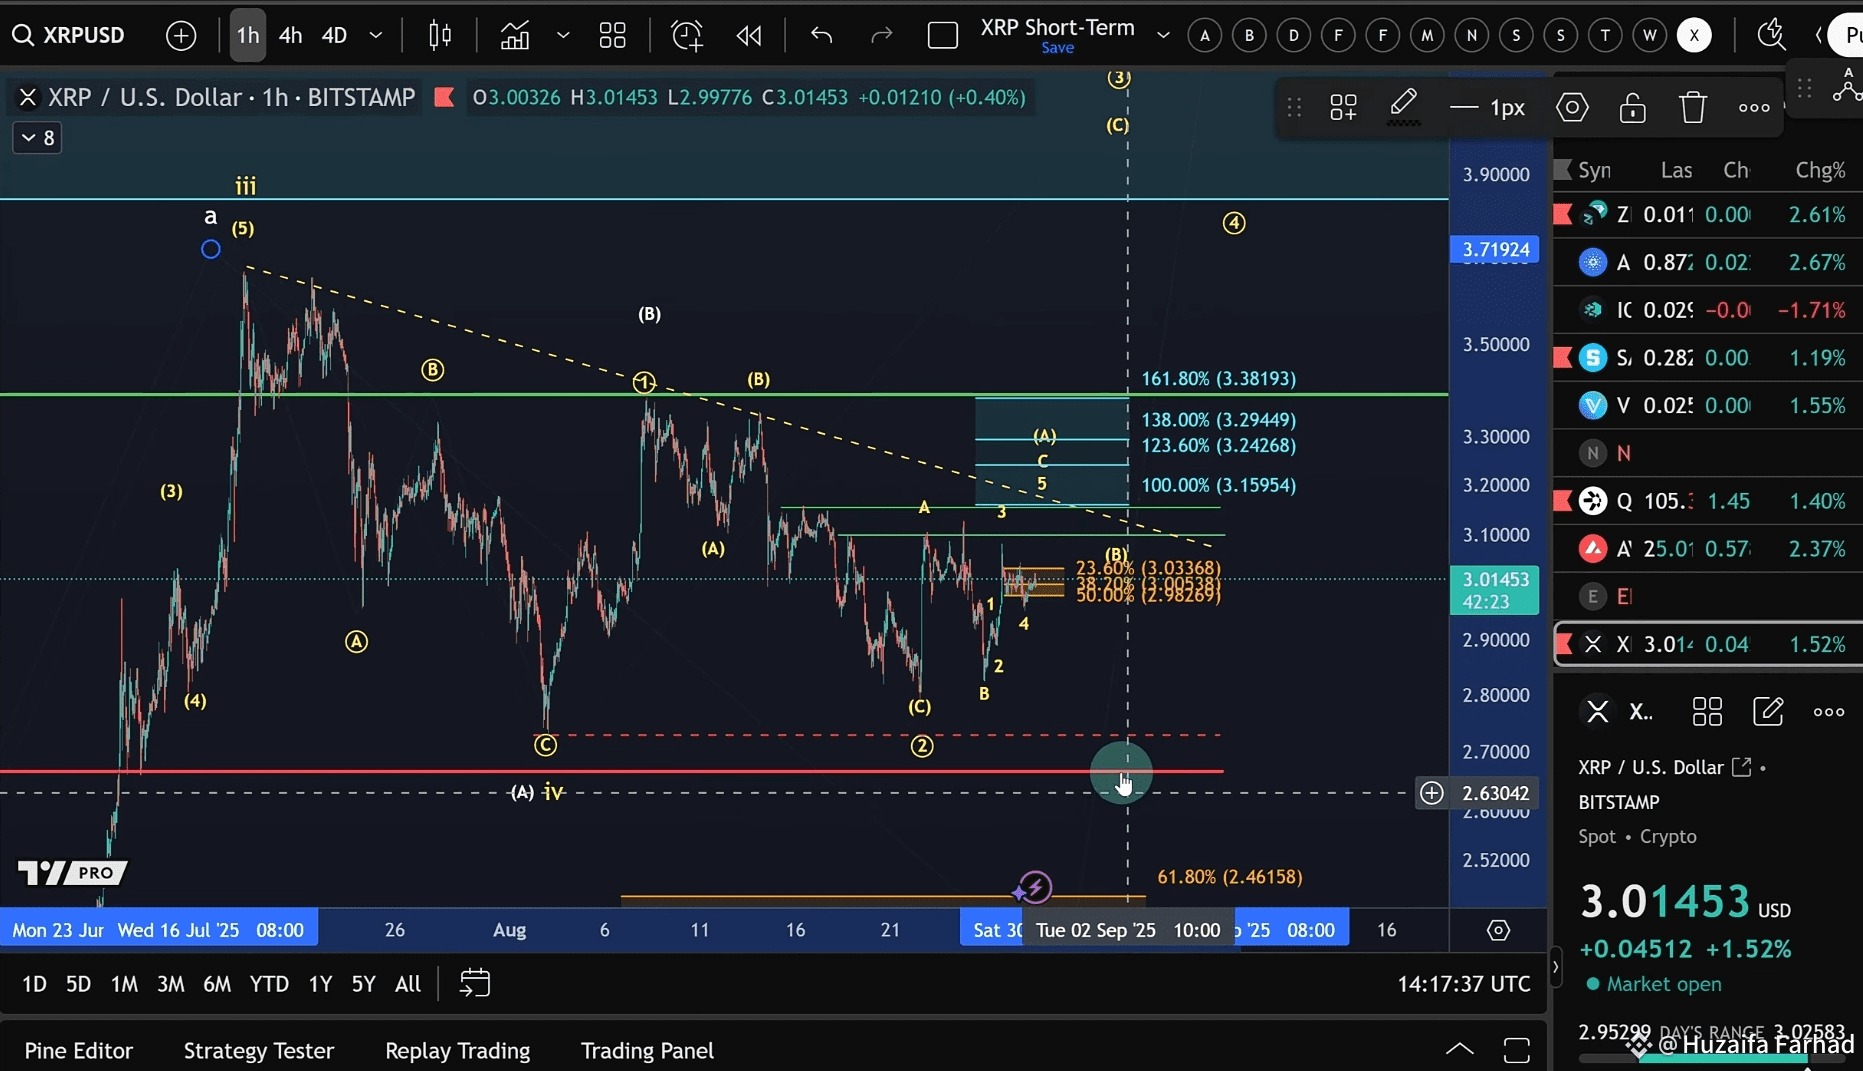Open the go to date calendar icon
This screenshot has height=1071, width=1863.
(475, 984)
